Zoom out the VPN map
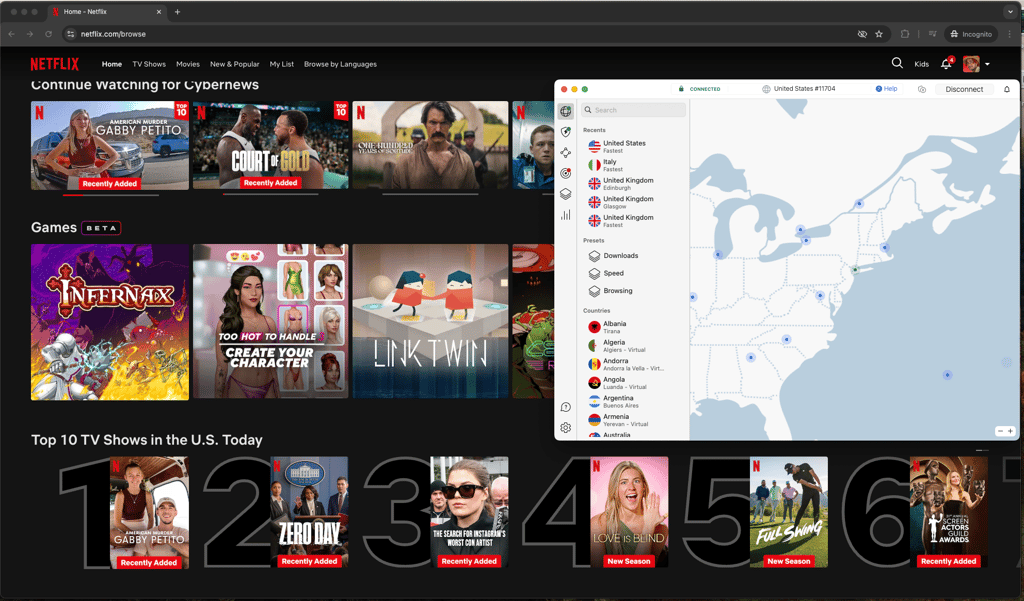This screenshot has height=601, width=1024. click(x=1000, y=431)
